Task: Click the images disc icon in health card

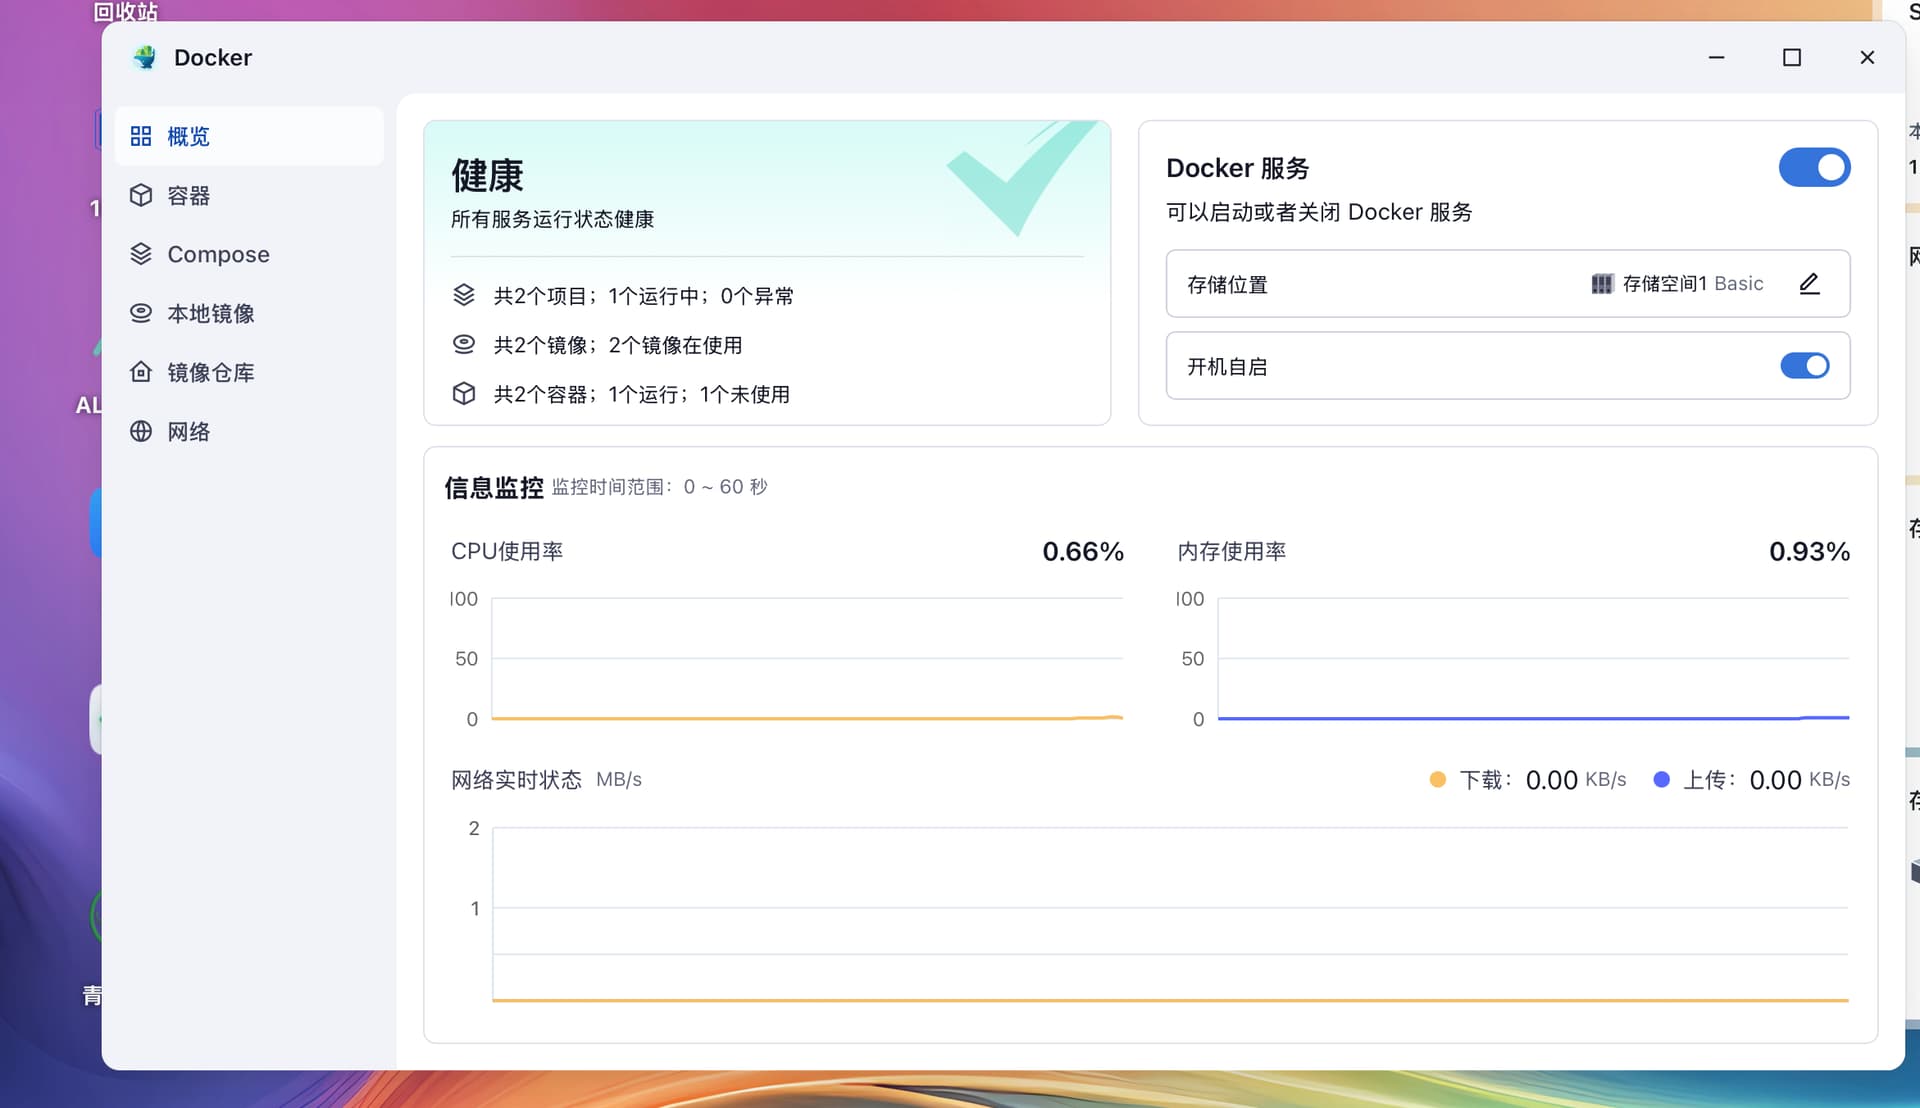Action: 464,344
